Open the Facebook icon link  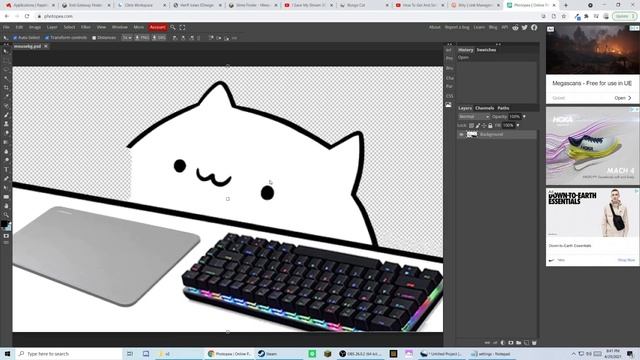pos(534,27)
